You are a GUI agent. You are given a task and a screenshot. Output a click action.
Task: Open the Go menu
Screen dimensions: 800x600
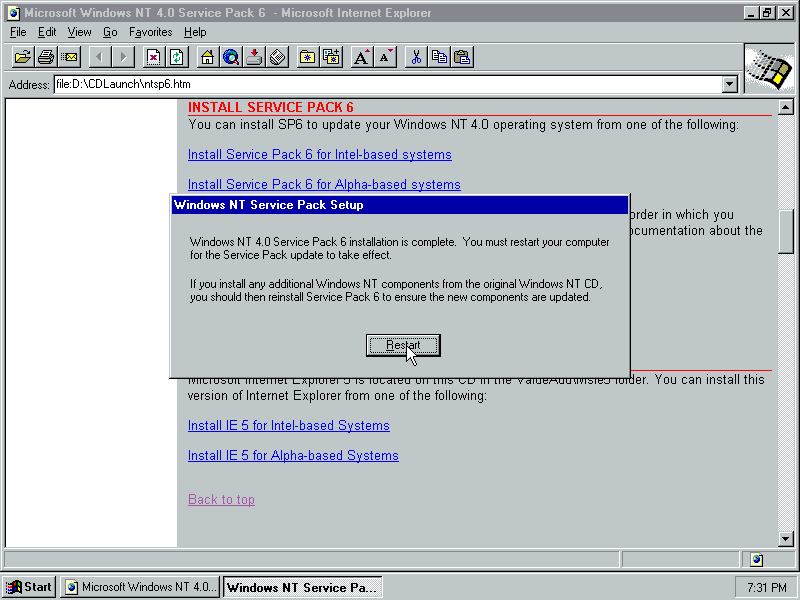point(110,32)
